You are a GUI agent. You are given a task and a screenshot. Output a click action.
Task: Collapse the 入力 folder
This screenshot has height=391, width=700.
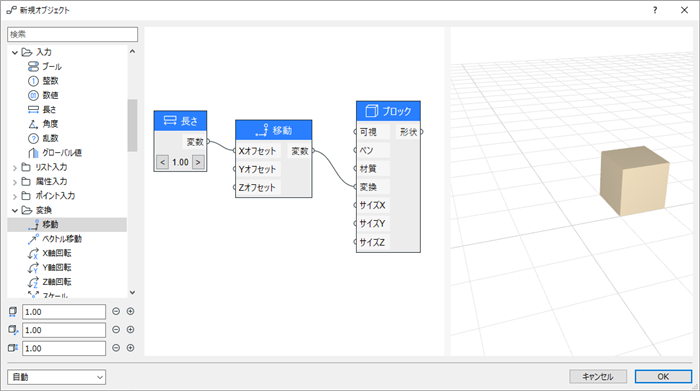click(x=15, y=53)
